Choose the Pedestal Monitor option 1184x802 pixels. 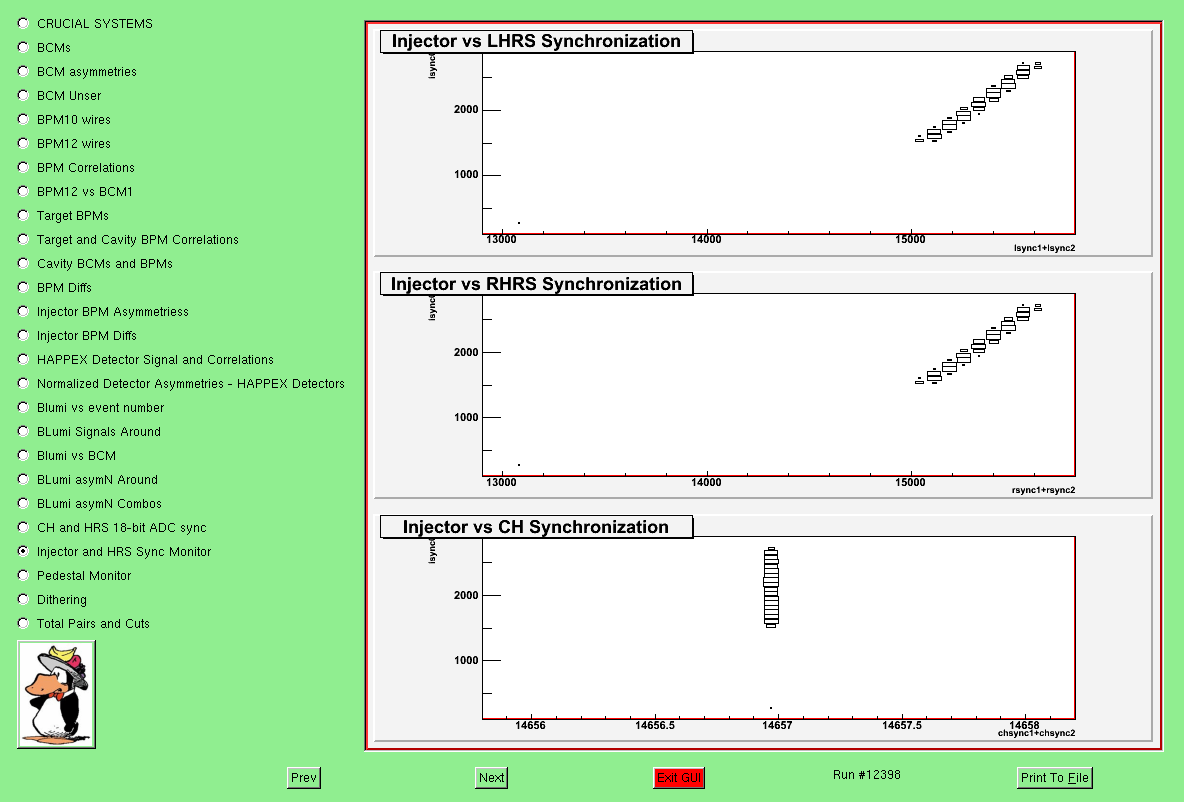(x=23, y=575)
